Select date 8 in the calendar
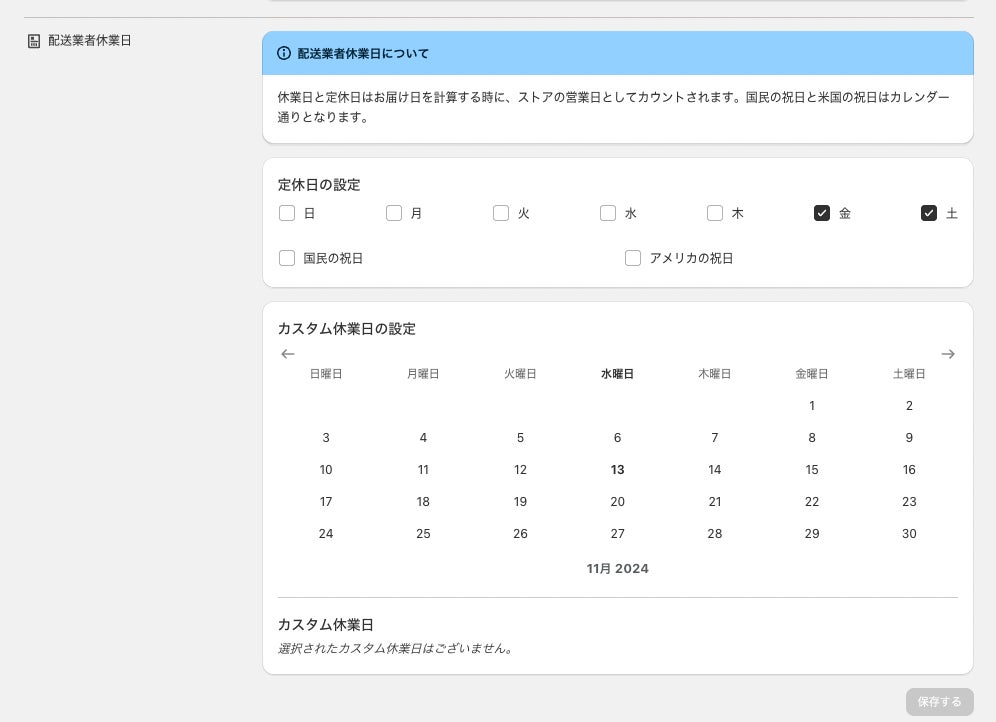 (x=812, y=438)
